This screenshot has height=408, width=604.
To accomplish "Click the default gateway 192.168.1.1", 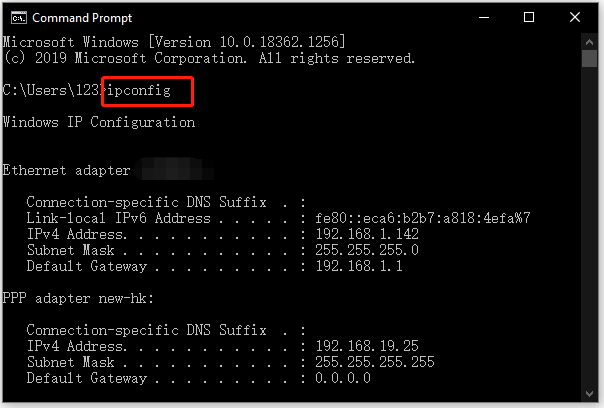I will pos(359,266).
